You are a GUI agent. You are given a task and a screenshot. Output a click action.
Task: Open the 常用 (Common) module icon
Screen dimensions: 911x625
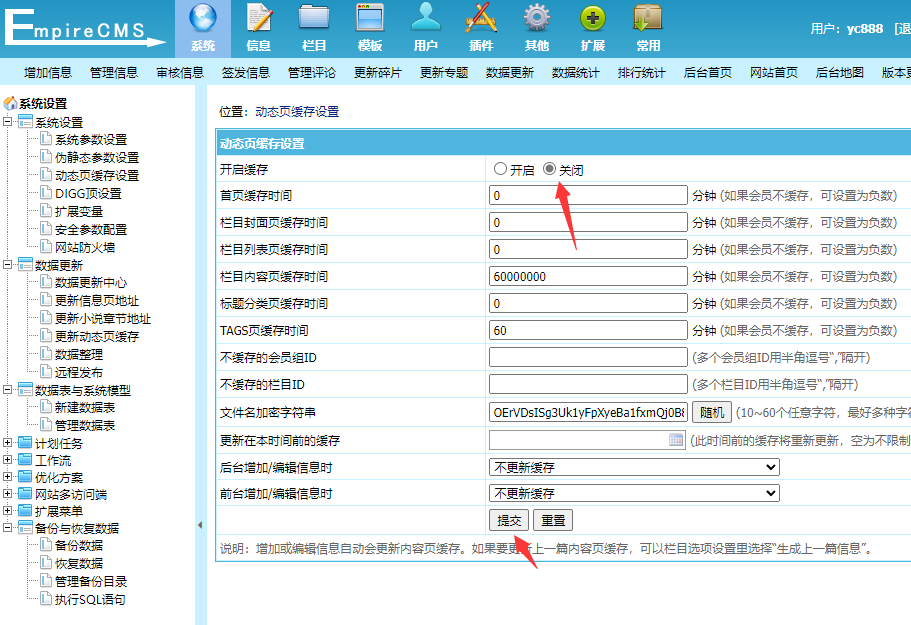(x=646, y=27)
